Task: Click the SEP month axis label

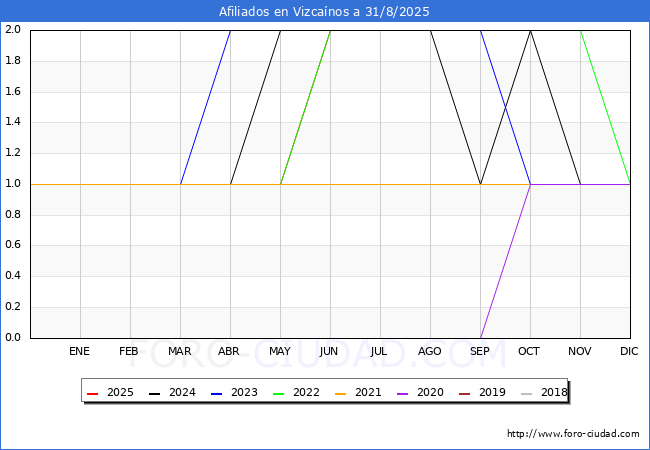Action: tap(480, 351)
